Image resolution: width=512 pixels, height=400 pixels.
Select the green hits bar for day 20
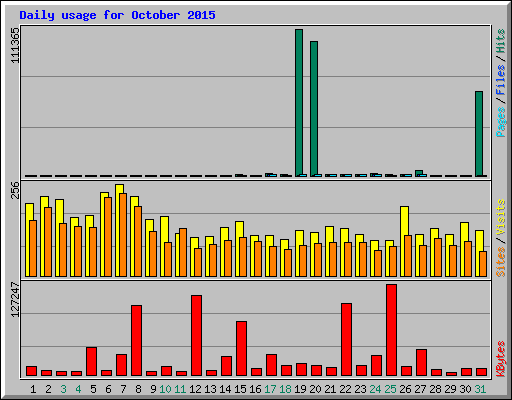click(314, 109)
